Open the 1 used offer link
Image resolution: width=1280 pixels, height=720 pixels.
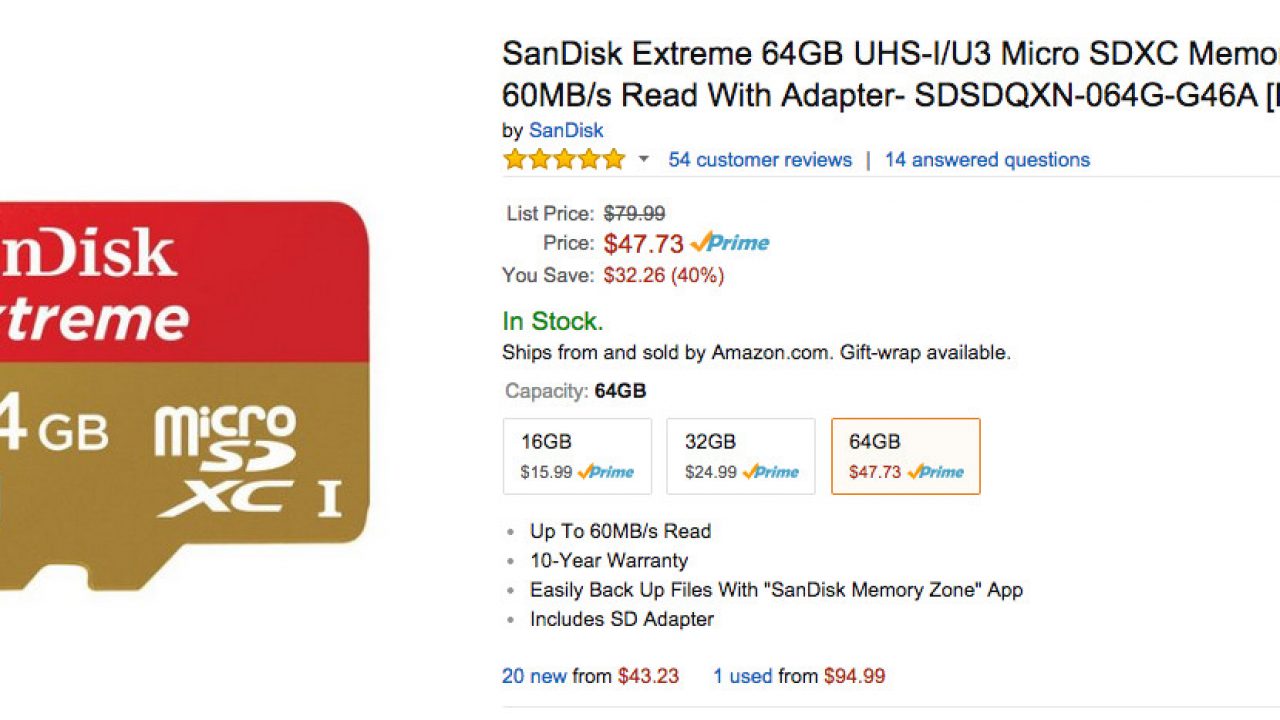(x=742, y=676)
